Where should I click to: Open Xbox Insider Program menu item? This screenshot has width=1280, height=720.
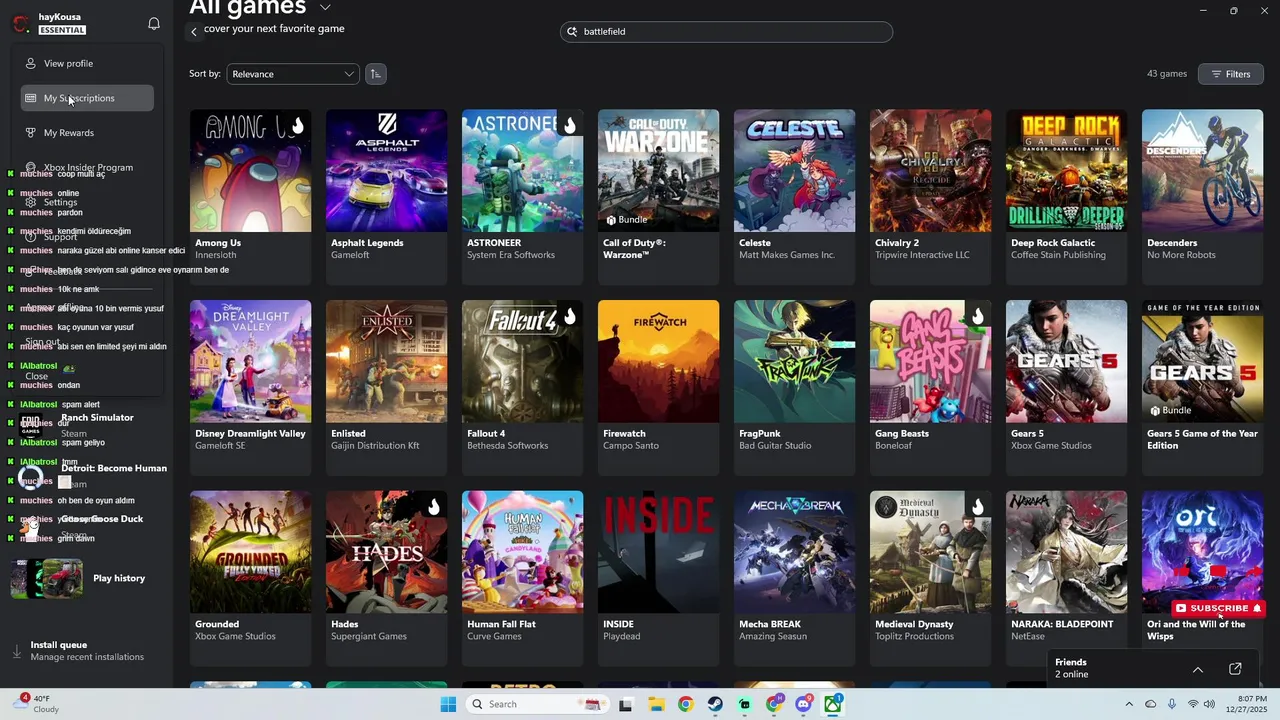pos(87,167)
